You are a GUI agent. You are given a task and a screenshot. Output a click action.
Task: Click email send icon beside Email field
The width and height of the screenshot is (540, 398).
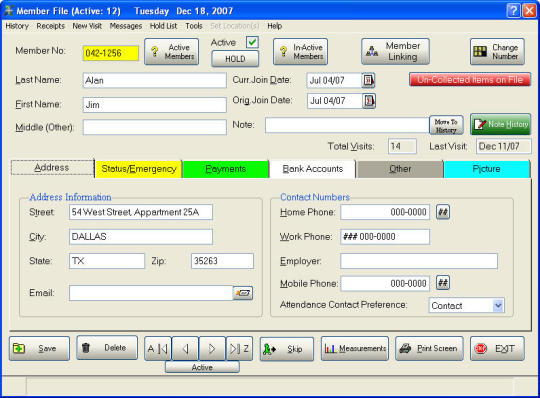click(243, 293)
